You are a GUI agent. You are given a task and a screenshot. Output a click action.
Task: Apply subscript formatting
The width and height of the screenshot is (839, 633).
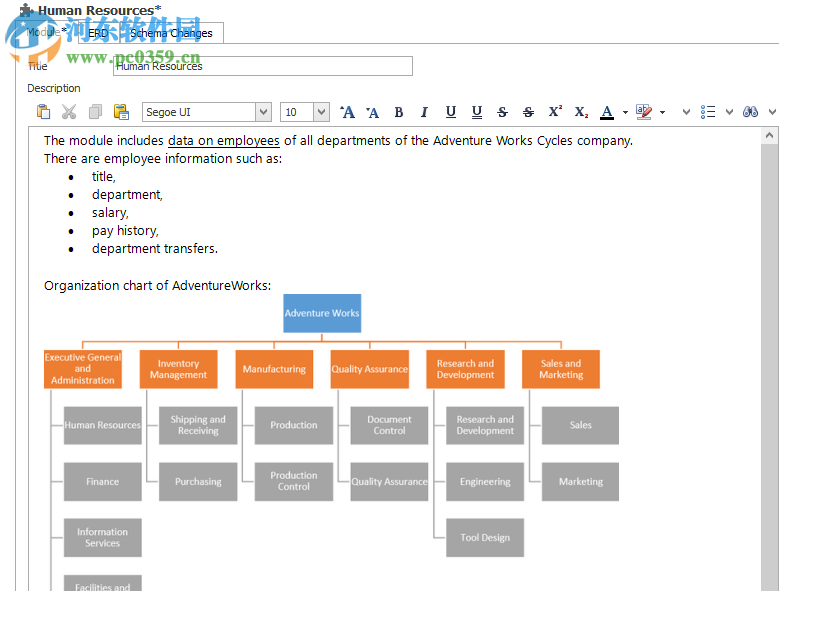tap(581, 112)
